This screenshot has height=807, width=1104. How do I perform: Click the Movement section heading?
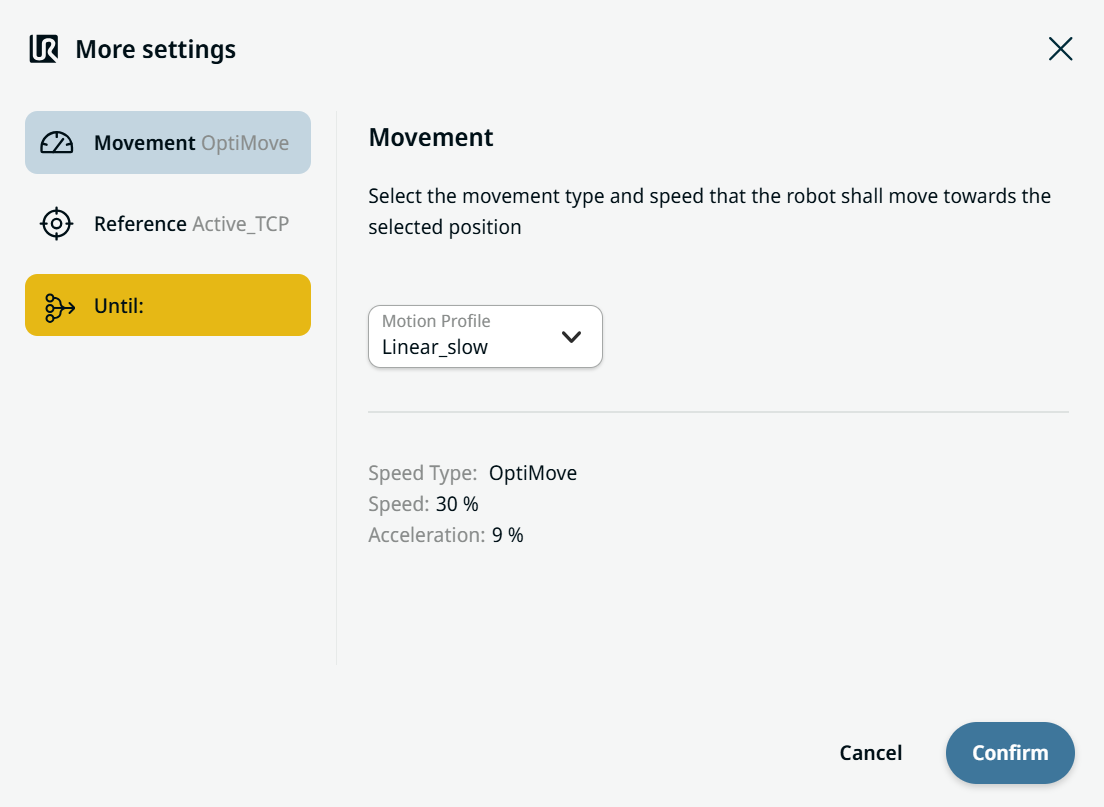[x=431, y=137]
